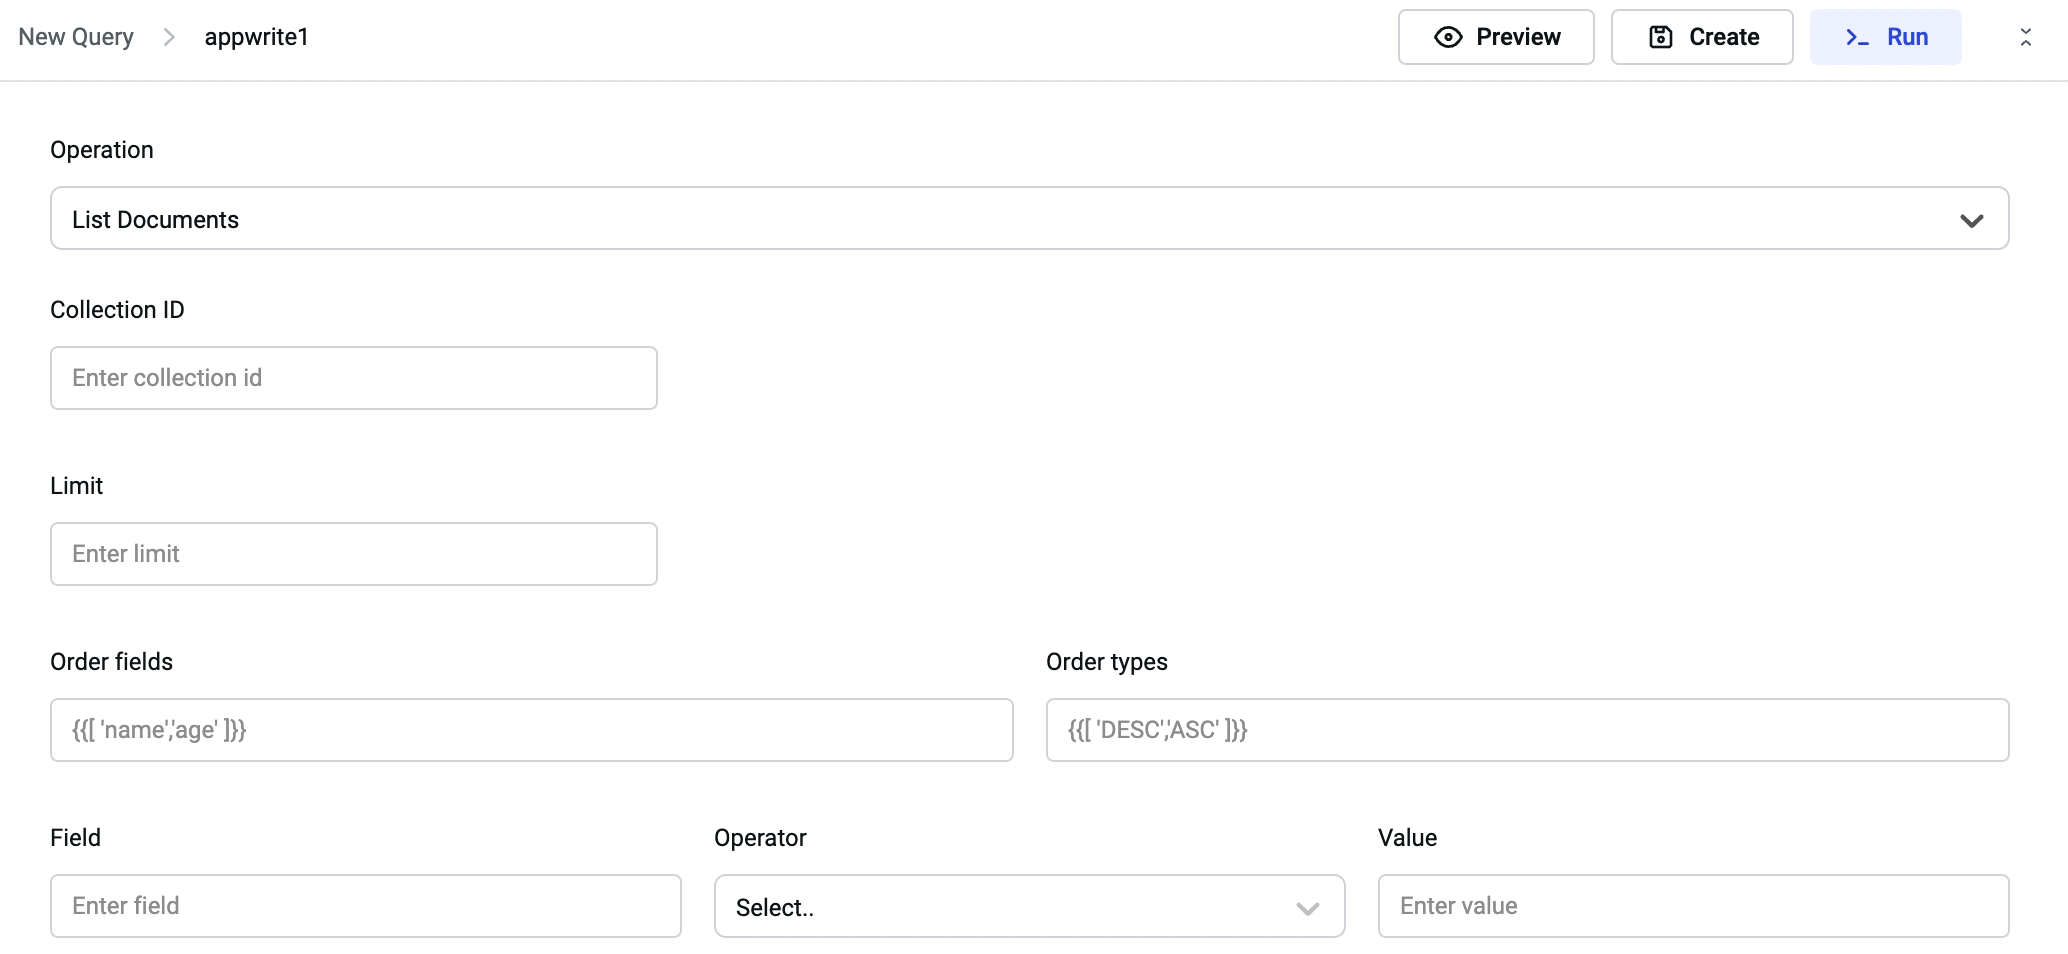Focus the Enter limit field
2068x954 pixels.
click(x=354, y=554)
